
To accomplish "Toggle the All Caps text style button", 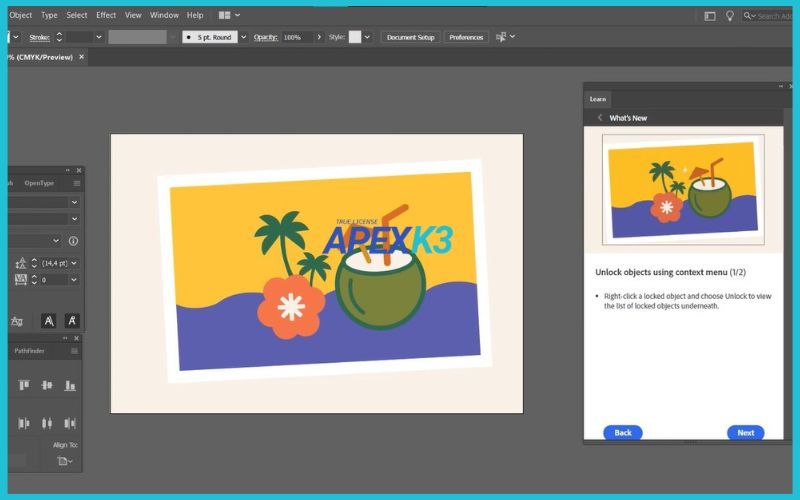I will click(47, 321).
